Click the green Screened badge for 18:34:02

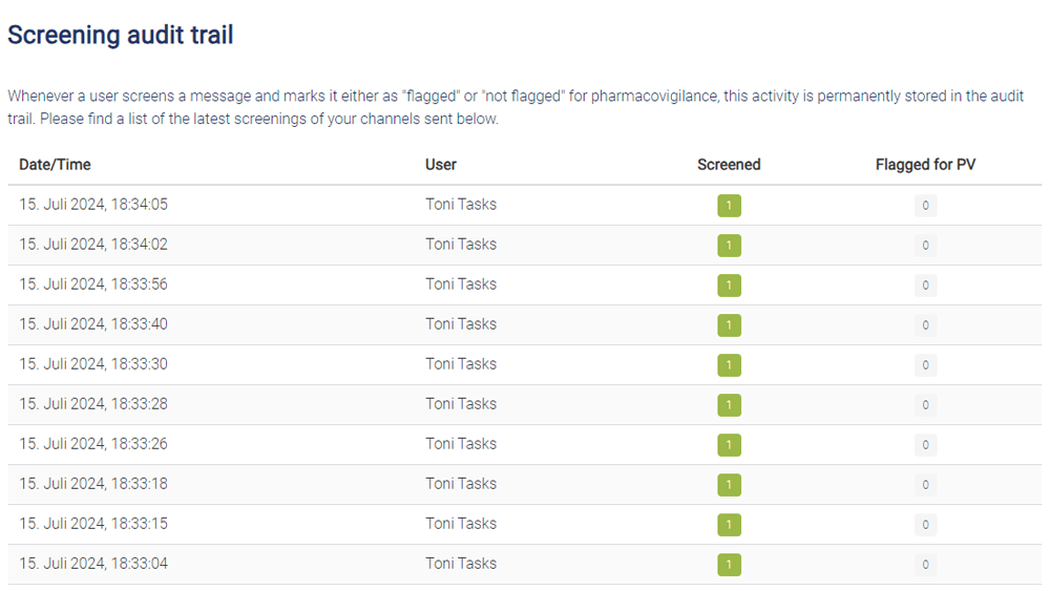tap(729, 246)
